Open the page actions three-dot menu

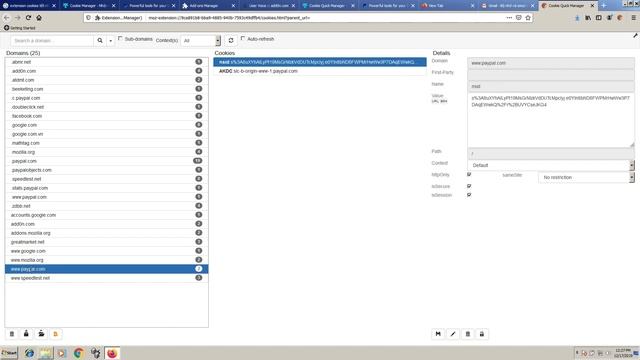point(509,18)
